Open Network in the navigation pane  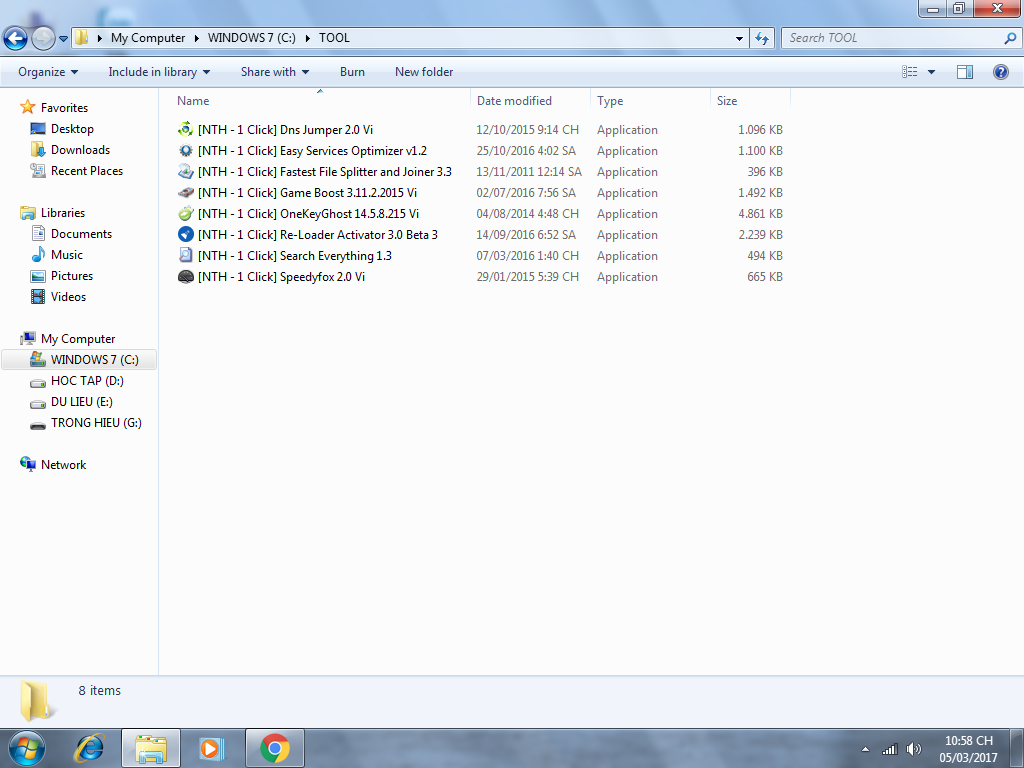63,465
